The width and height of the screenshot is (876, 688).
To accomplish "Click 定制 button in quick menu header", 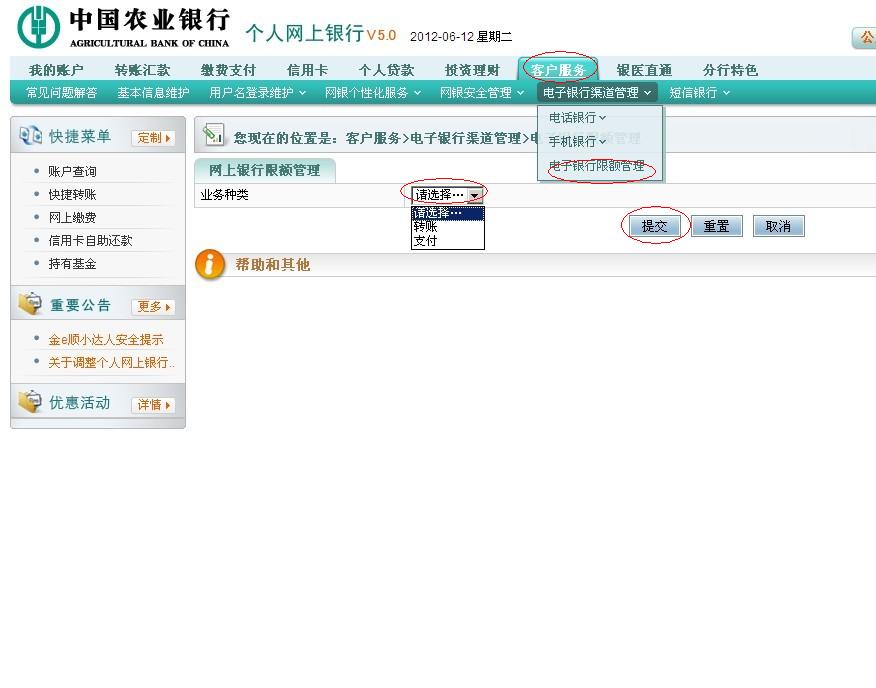I will (153, 138).
